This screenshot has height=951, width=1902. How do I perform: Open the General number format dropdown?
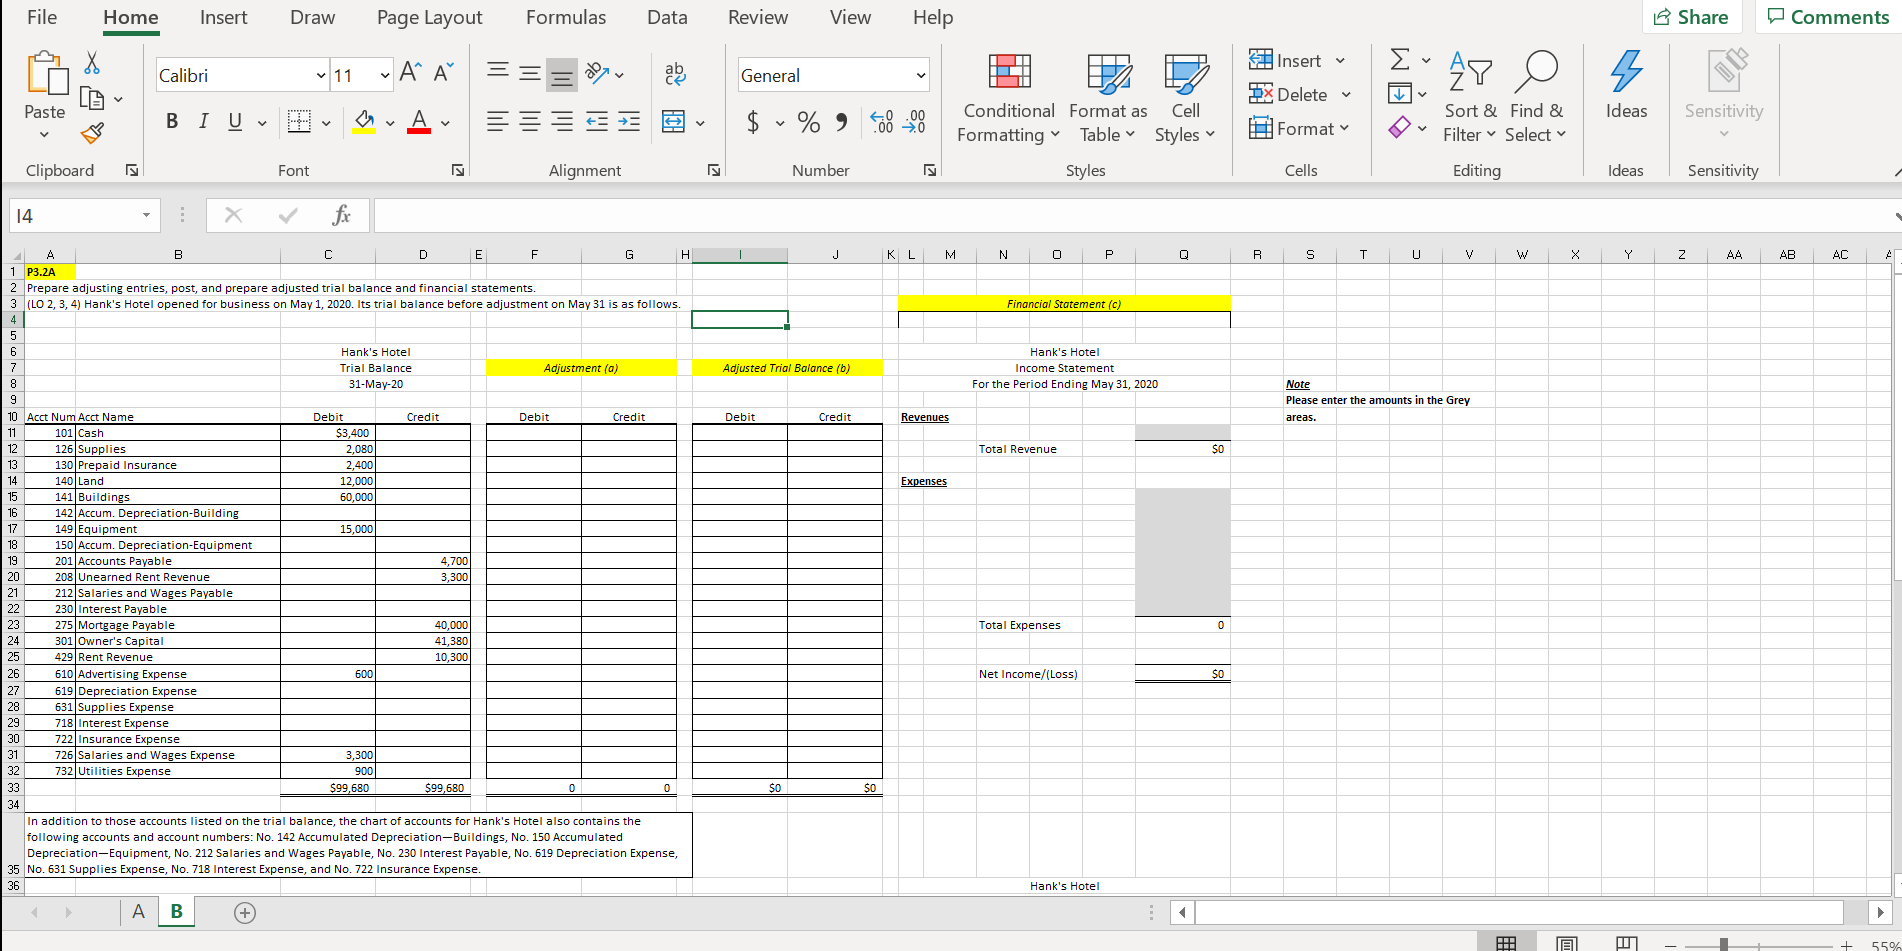pos(920,74)
